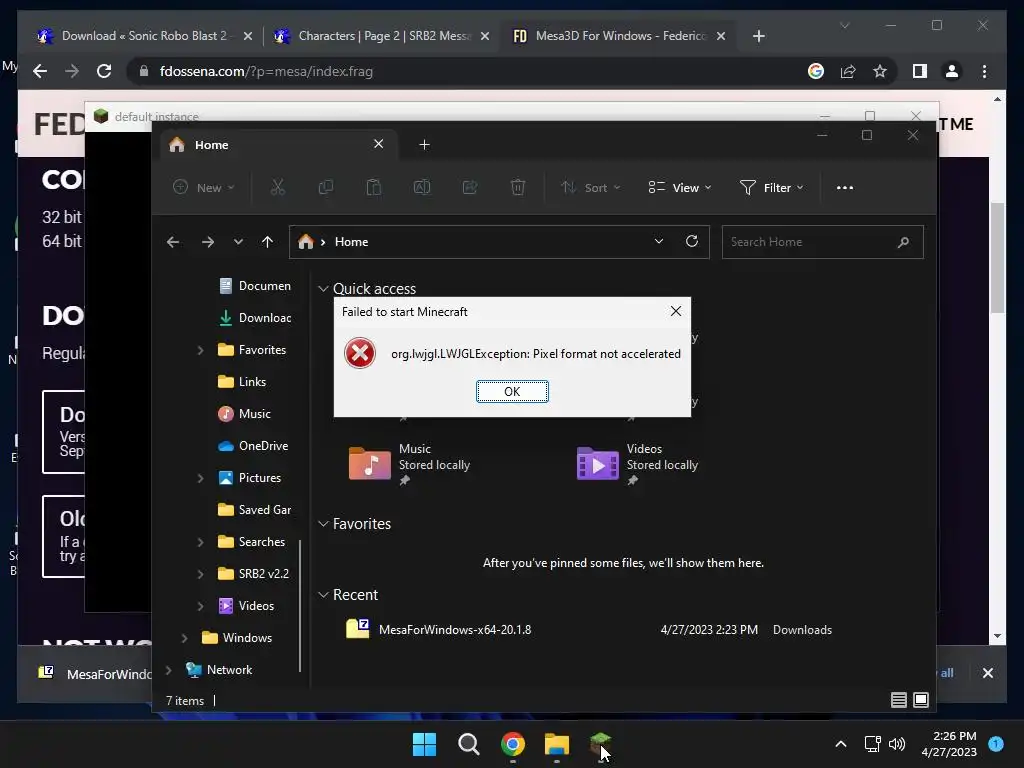Click the Search Home input field
This screenshot has width=1024, height=768.
click(x=822, y=242)
